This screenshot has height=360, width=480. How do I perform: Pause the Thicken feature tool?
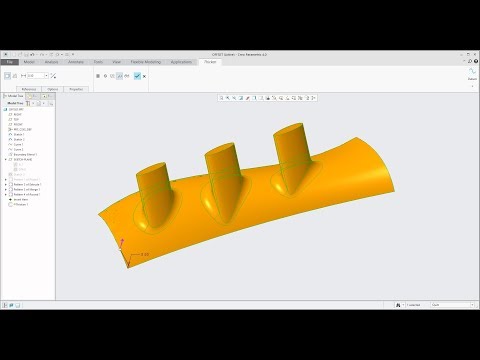click(98, 76)
